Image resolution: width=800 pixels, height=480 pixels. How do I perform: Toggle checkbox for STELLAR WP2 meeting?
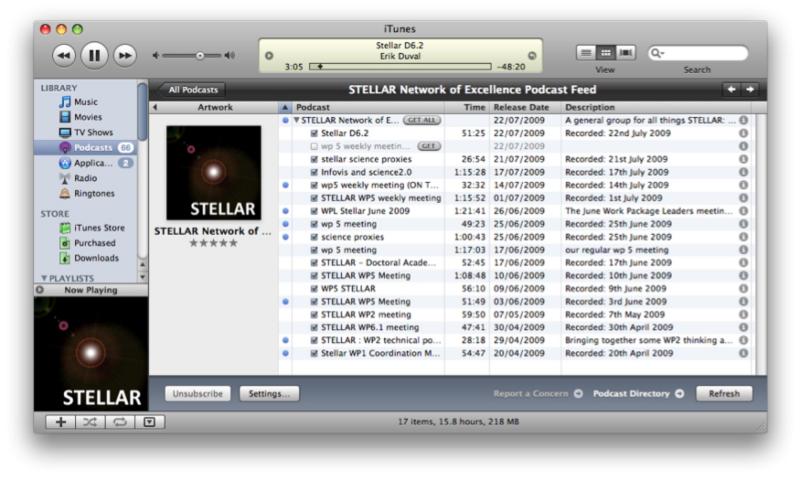pyautogui.click(x=314, y=315)
